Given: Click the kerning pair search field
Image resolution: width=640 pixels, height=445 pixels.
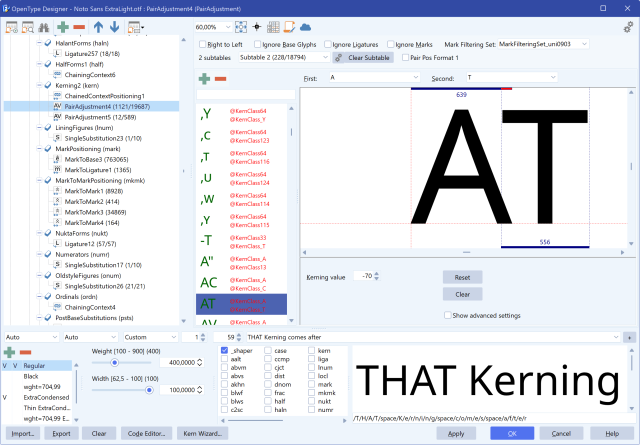Looking at the screenshot, I should (246, 95).
